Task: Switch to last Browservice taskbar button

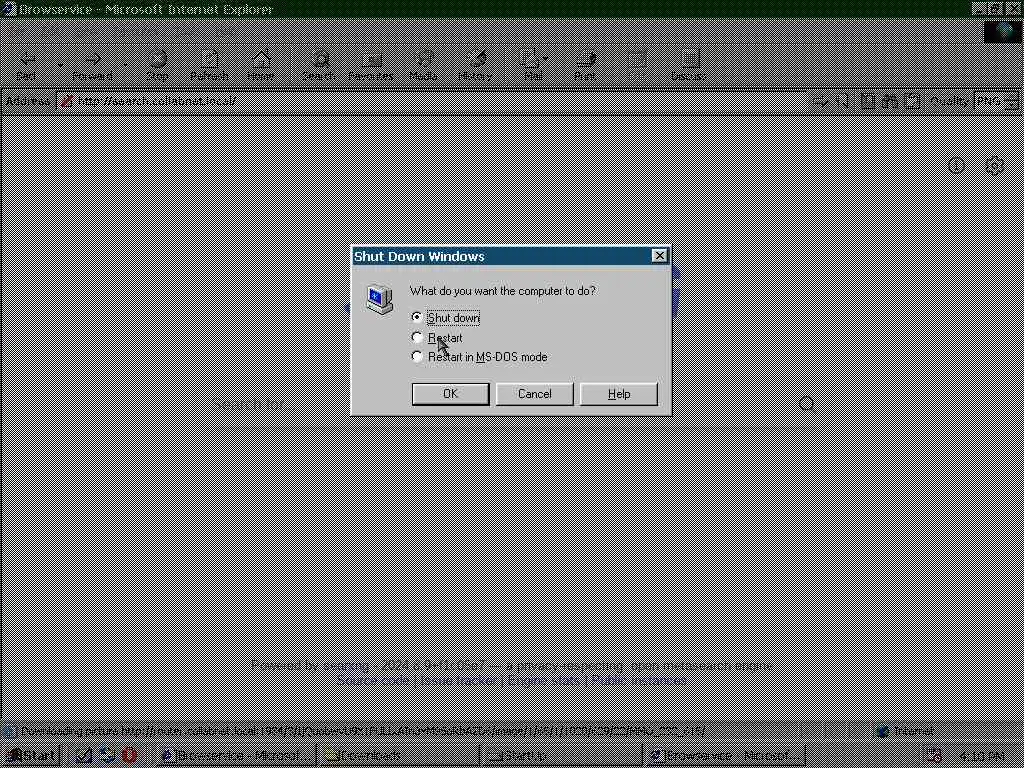Action: click(725, 756)
